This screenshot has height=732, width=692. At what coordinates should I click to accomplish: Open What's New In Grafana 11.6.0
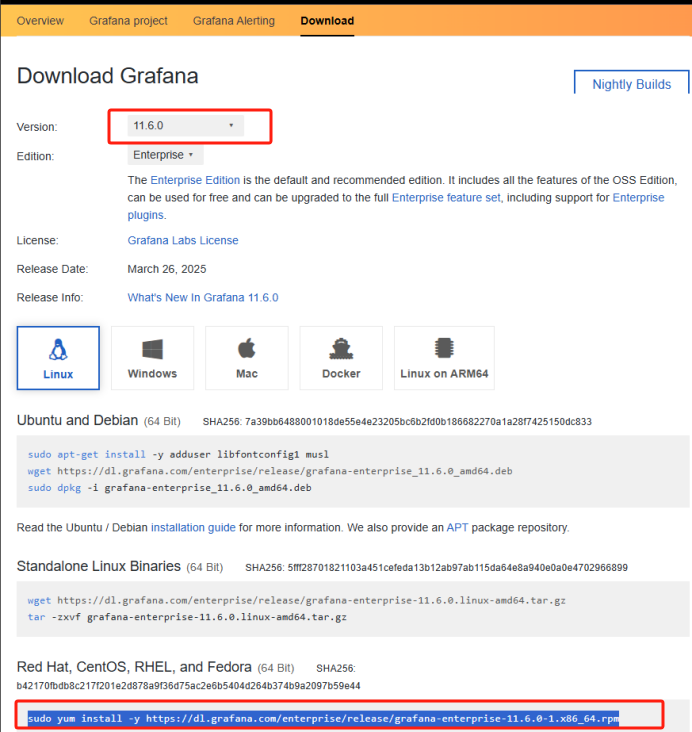(x=203, y=297)
